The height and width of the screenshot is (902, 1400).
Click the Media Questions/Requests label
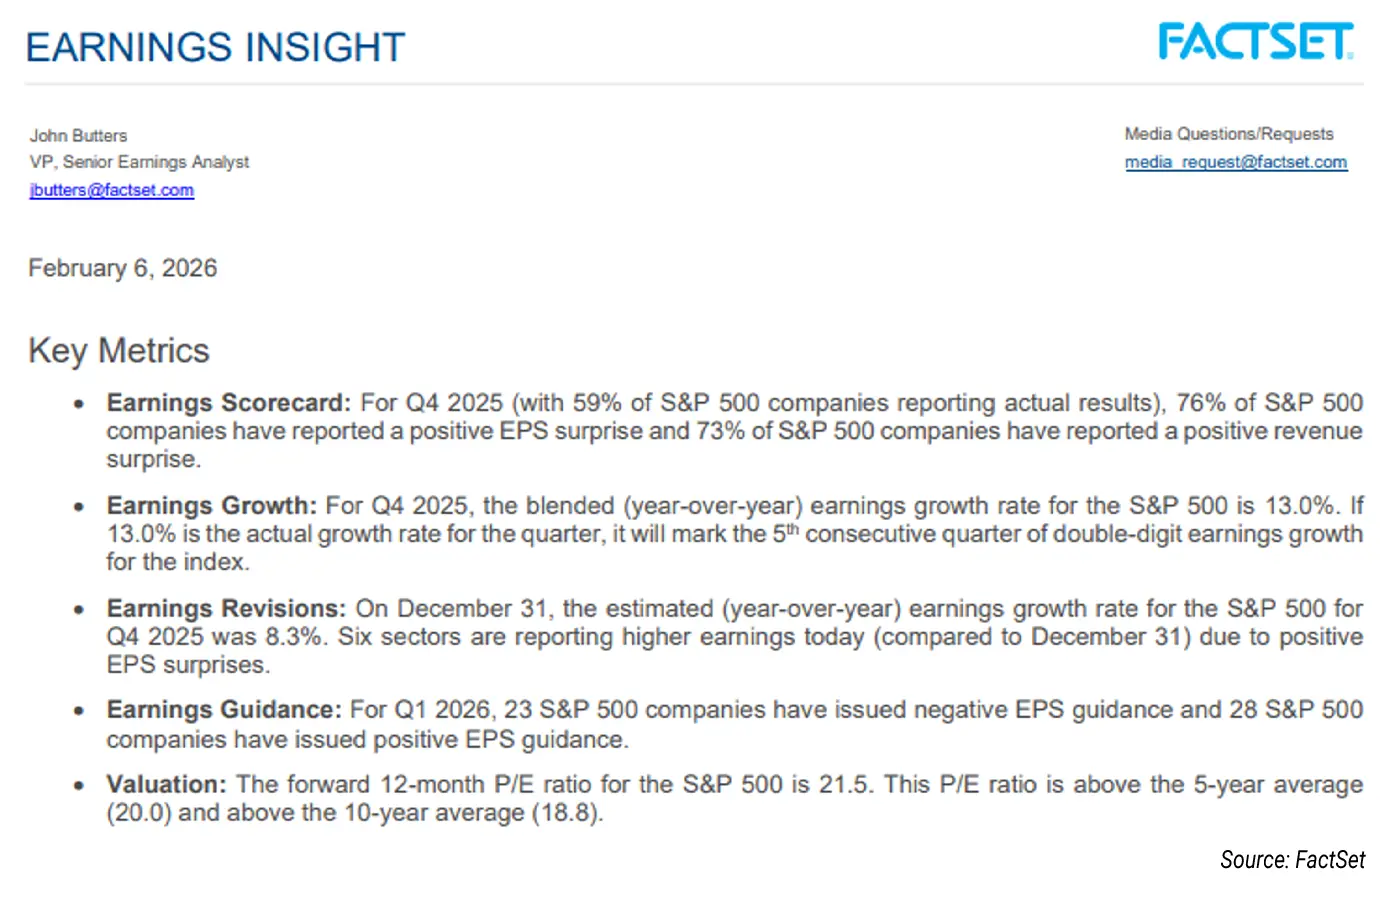click(x=1229, y=134)
